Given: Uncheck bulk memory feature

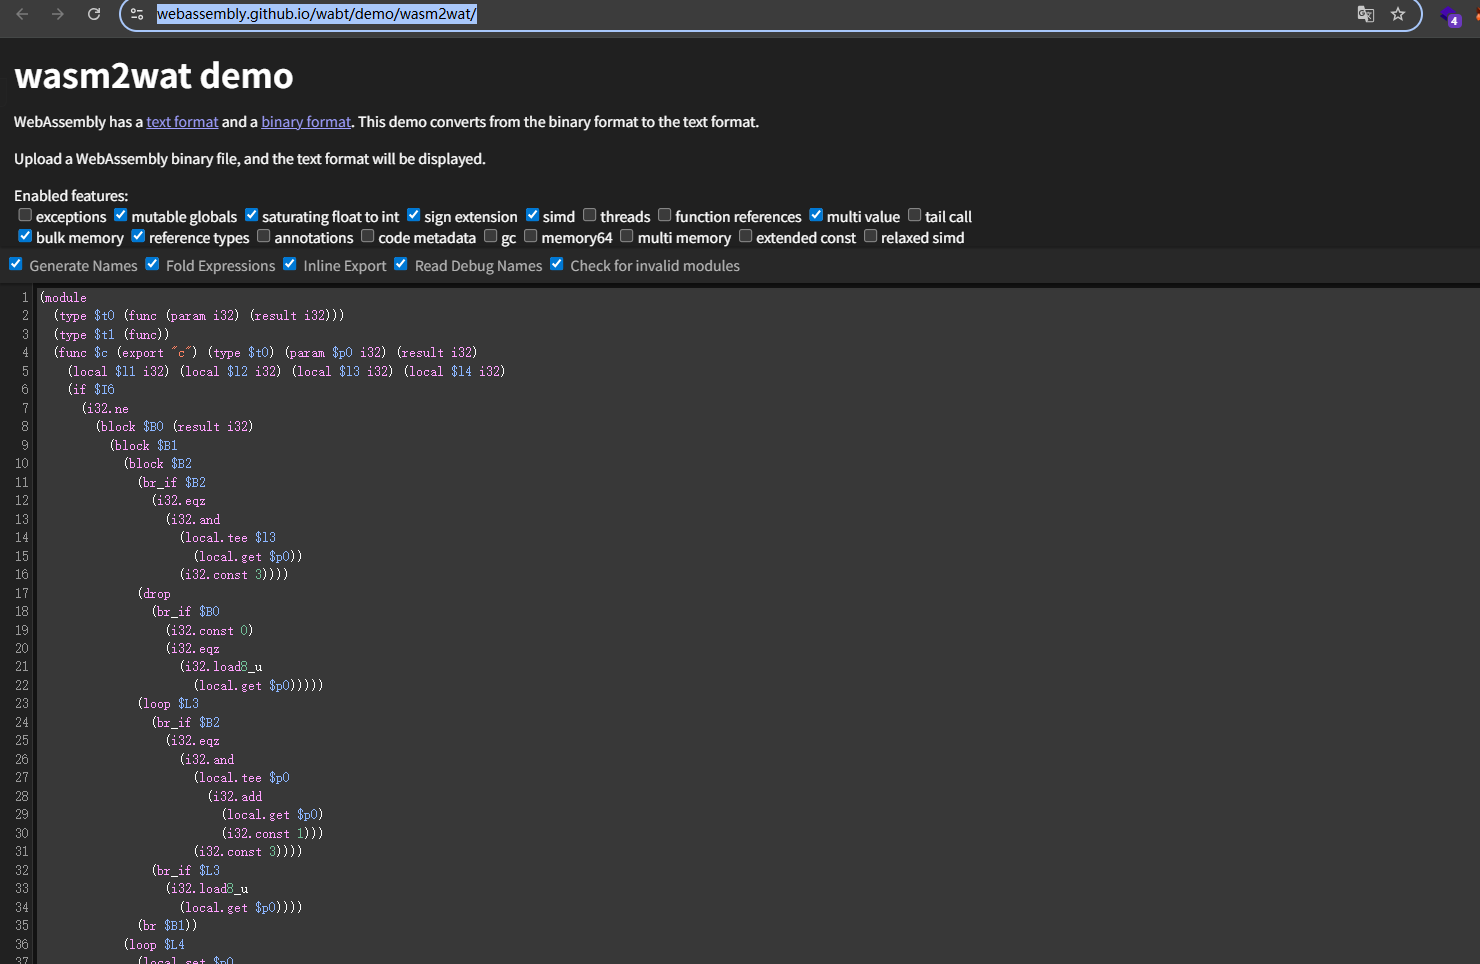Looking at the screenshot, I should point(25,236).
